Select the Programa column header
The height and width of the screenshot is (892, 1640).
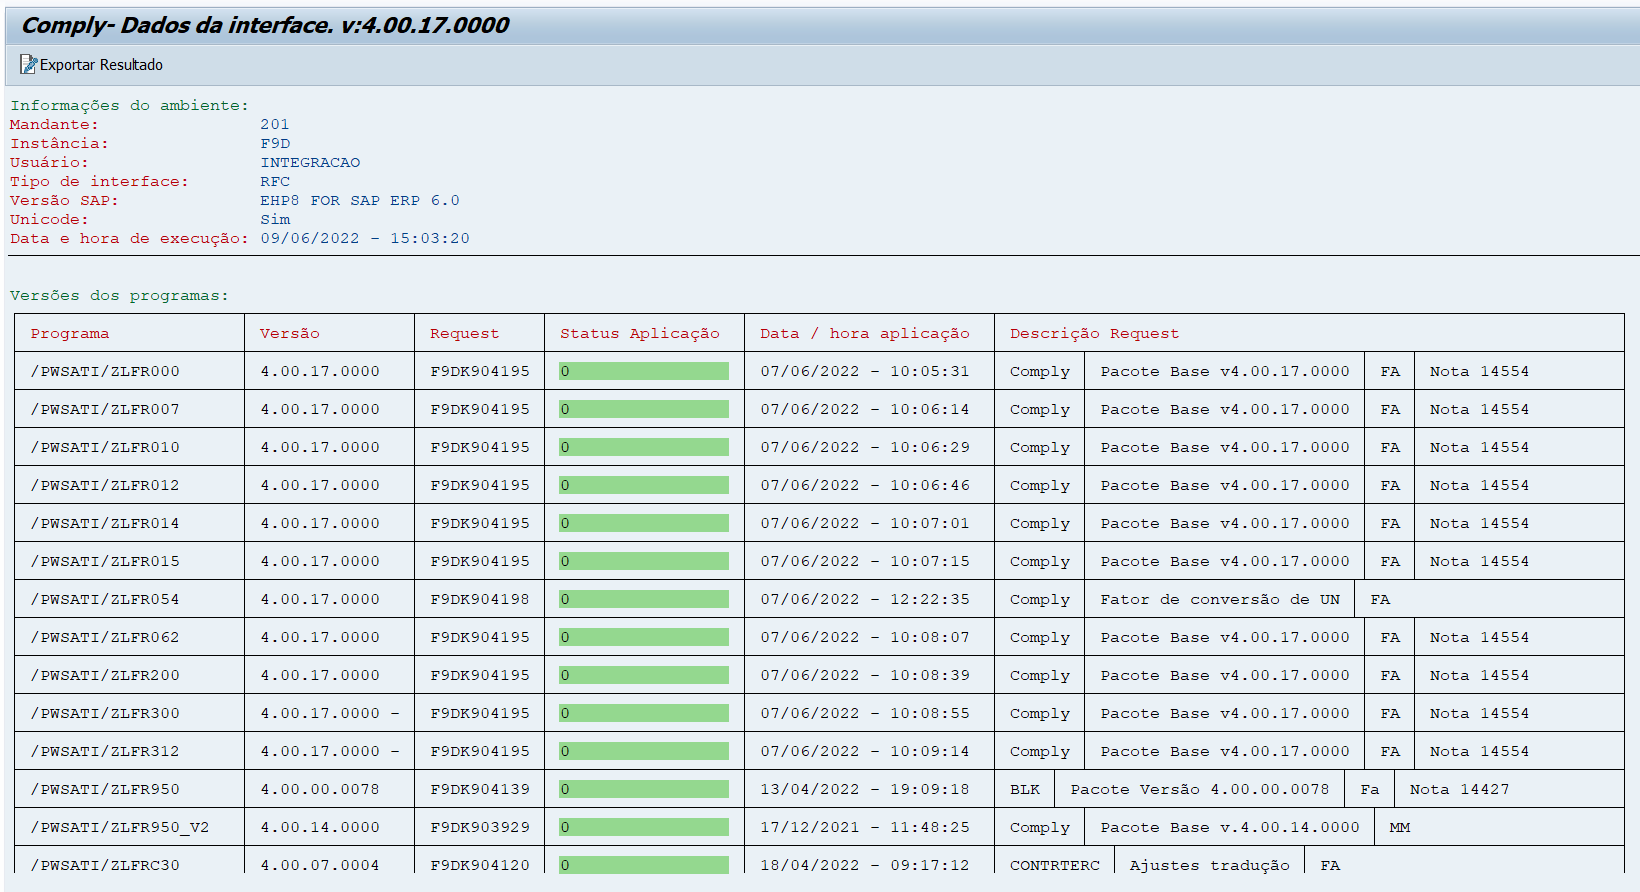click(70, 334)
